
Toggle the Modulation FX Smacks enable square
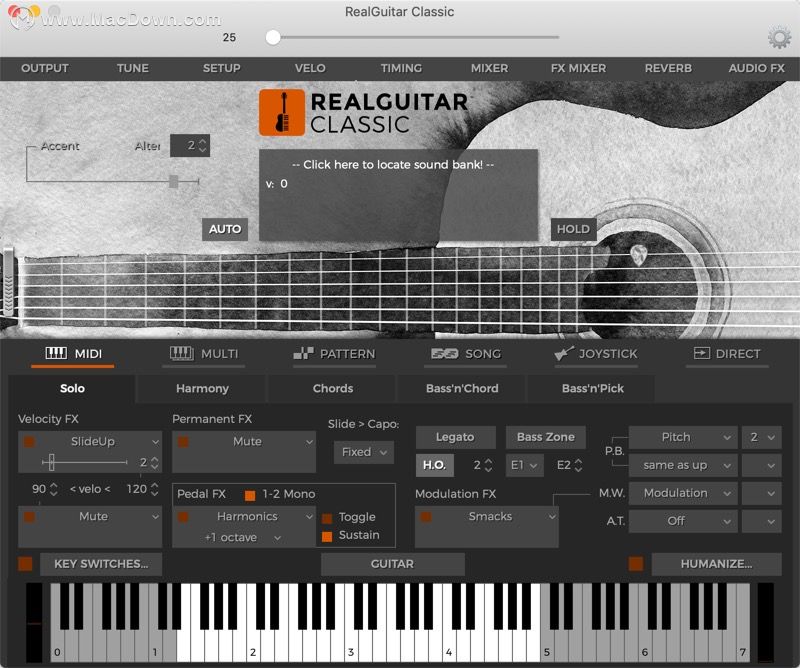426,517
